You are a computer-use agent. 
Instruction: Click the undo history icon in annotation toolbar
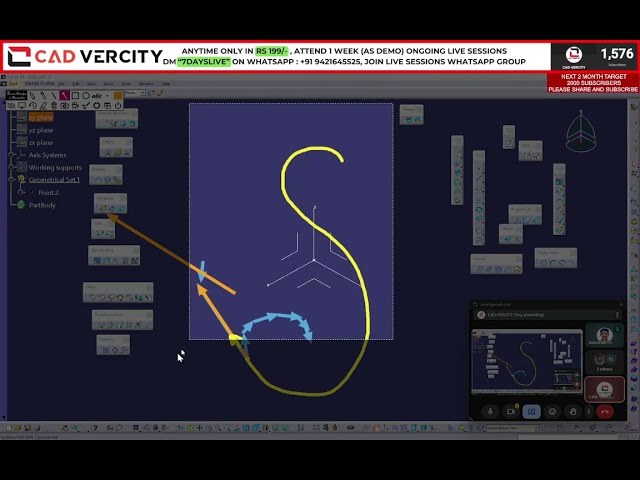(x=33, y=106)
